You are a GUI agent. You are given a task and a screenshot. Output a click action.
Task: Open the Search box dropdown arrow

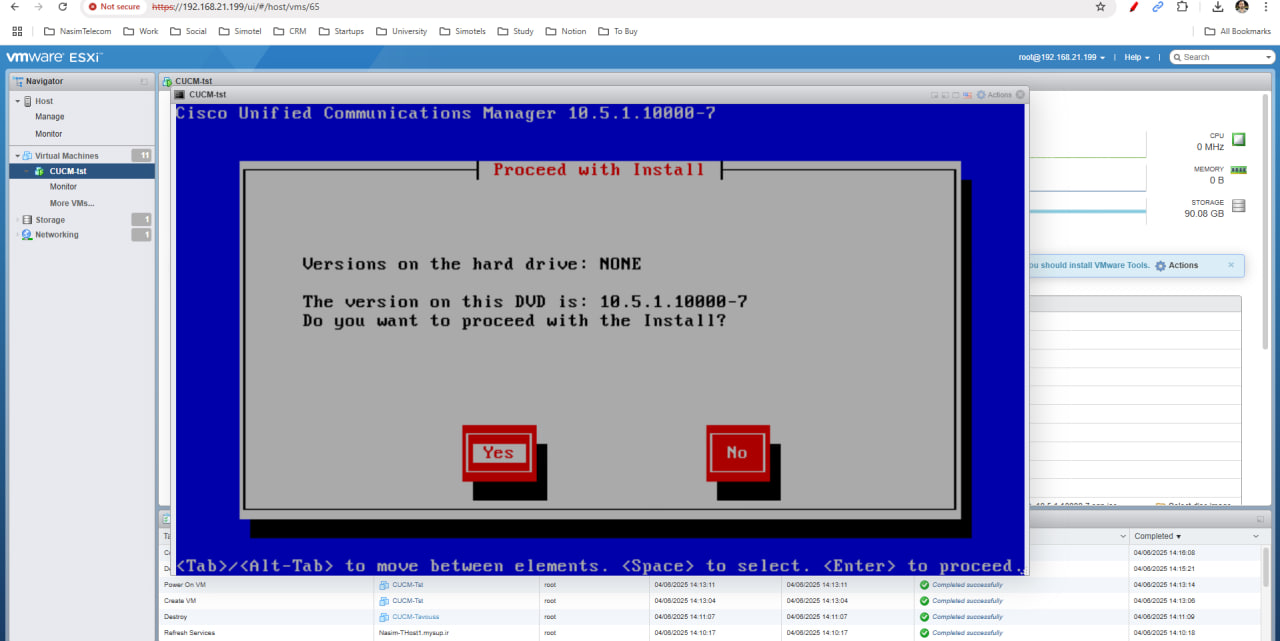pyautogui.click(x=1267, y=57)
